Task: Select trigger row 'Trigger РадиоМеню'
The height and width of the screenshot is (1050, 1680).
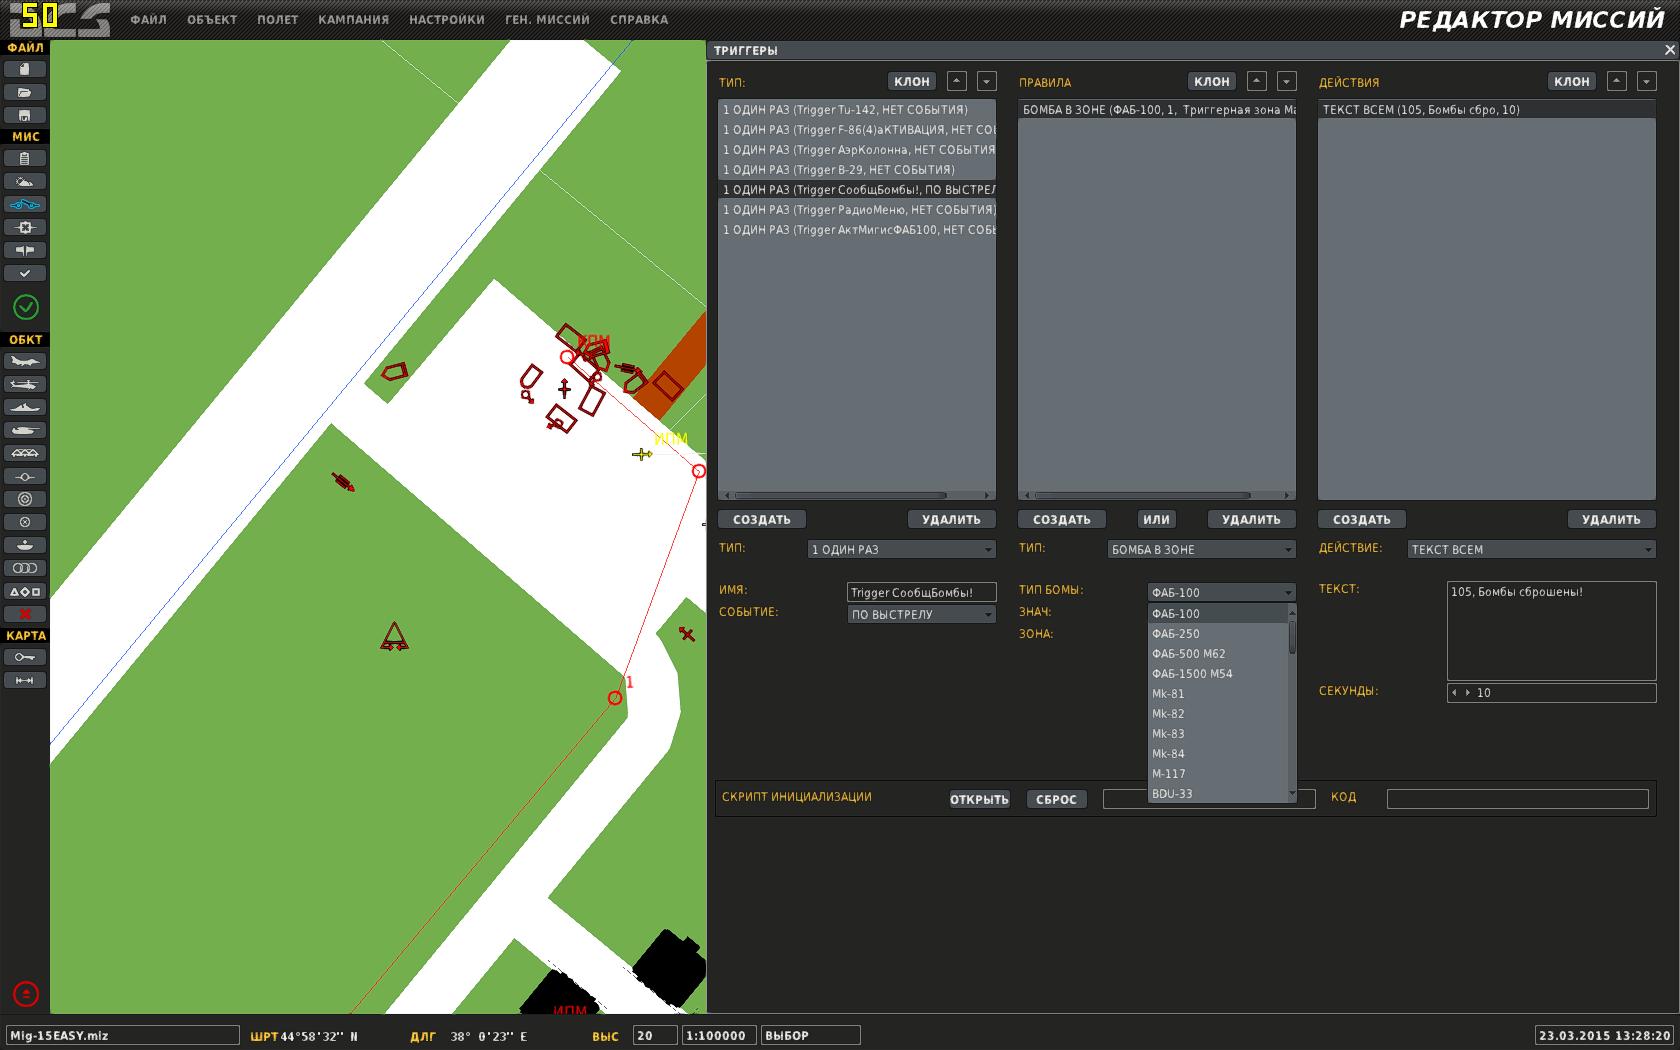Action: pos(857,210)
